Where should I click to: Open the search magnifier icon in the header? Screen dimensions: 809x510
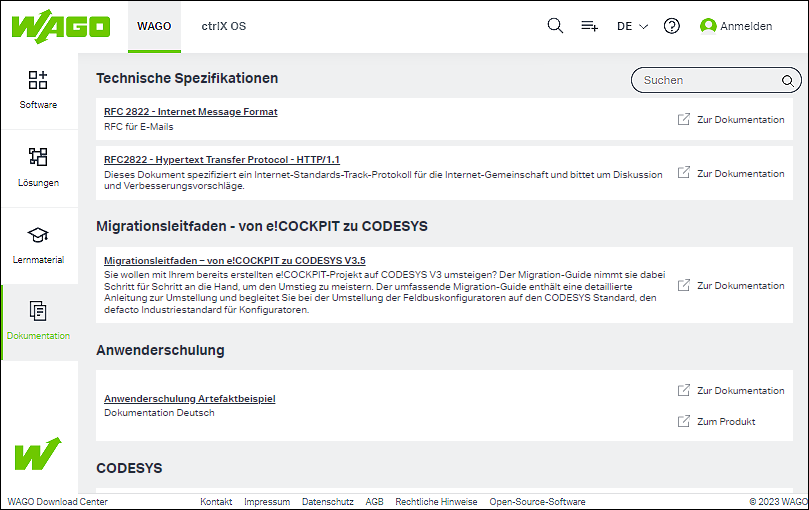click(x=555, y=26)
